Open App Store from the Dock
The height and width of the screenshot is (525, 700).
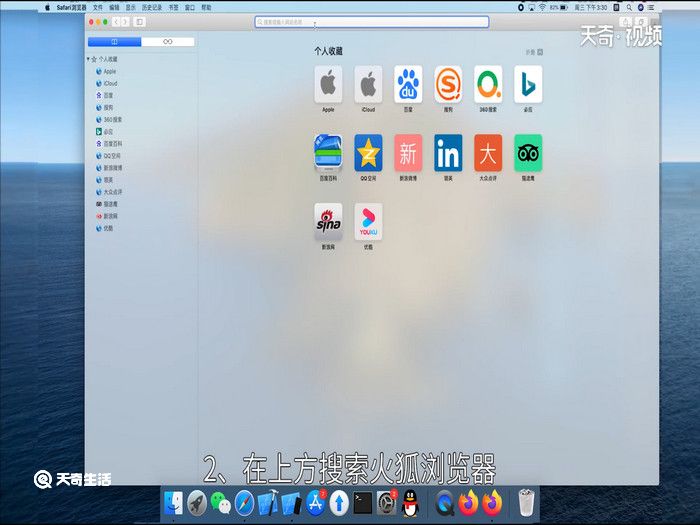coord(316,503)
